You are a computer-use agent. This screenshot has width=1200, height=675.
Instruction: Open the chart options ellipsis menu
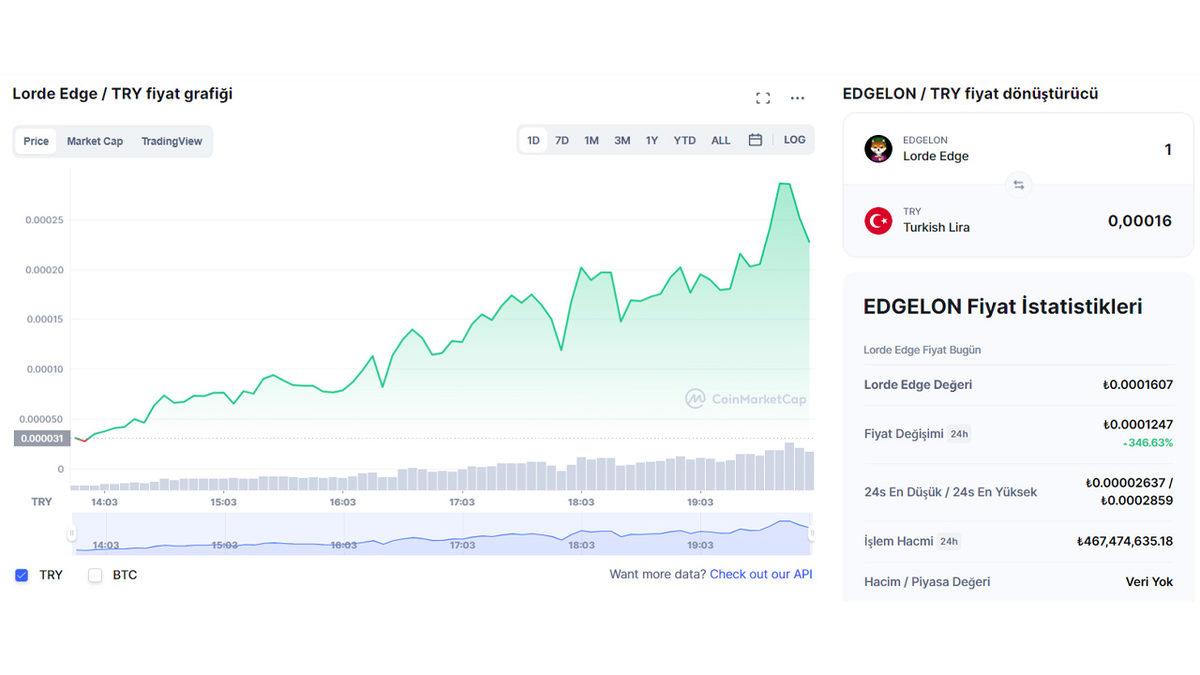(797, 97)
